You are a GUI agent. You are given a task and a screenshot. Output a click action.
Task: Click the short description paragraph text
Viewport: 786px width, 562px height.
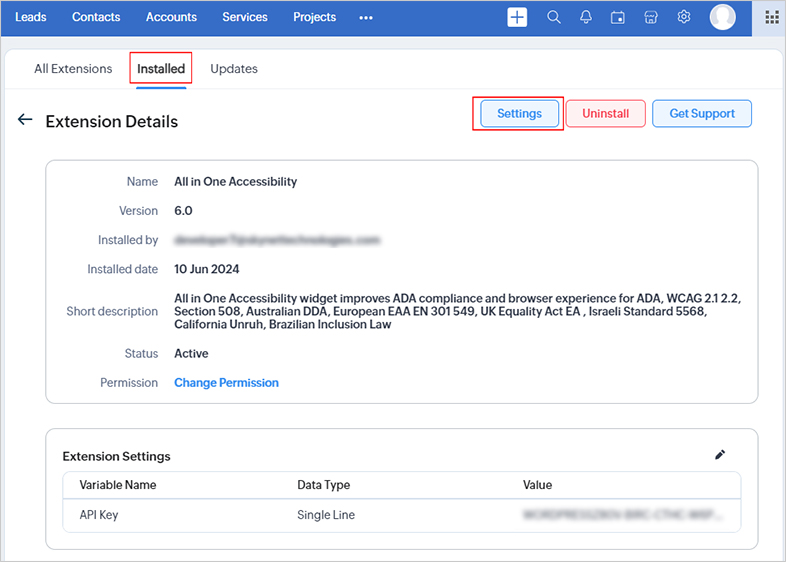coord(457,311)
